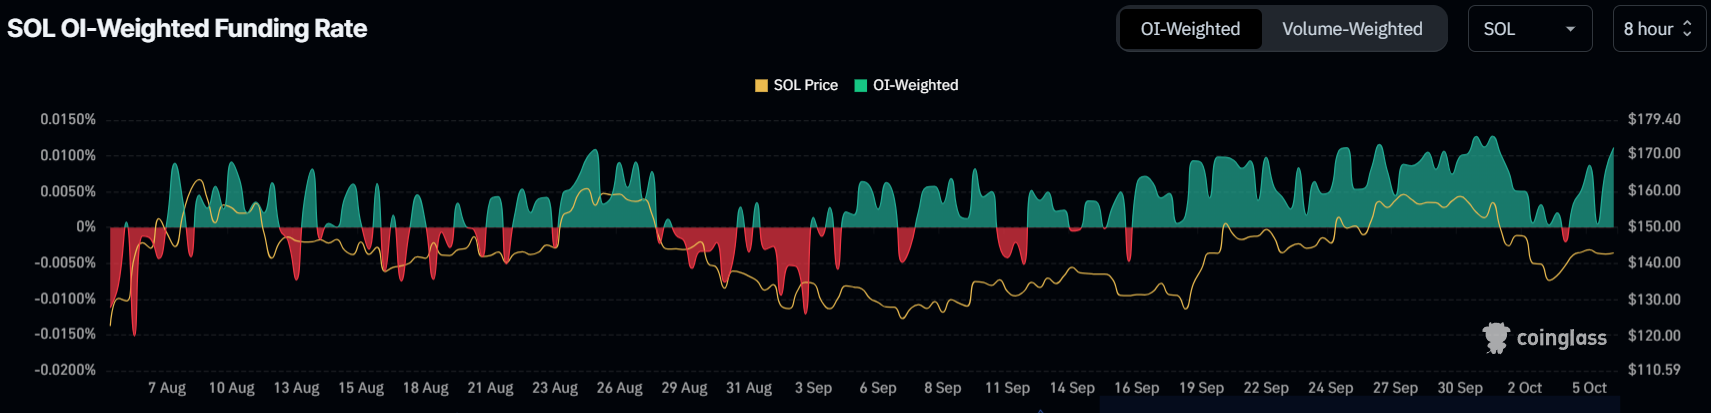Click the 8 Sep date label

943,388
